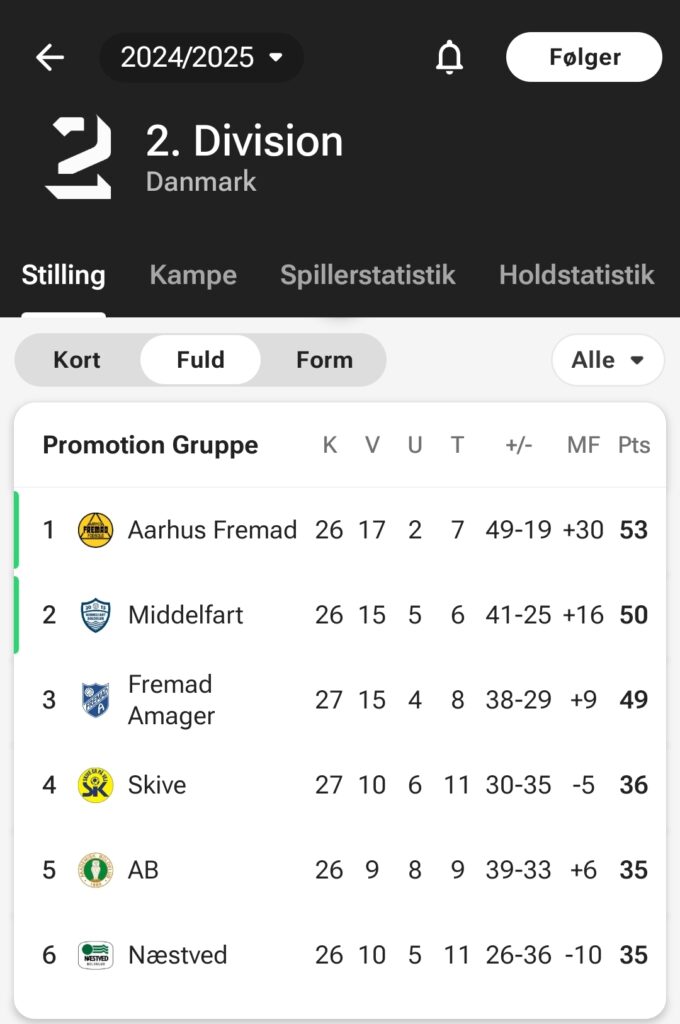Tap the Skive club crest
This screenshot has height=1024, width=680.
pyautogui.click(x=95, y=785)
